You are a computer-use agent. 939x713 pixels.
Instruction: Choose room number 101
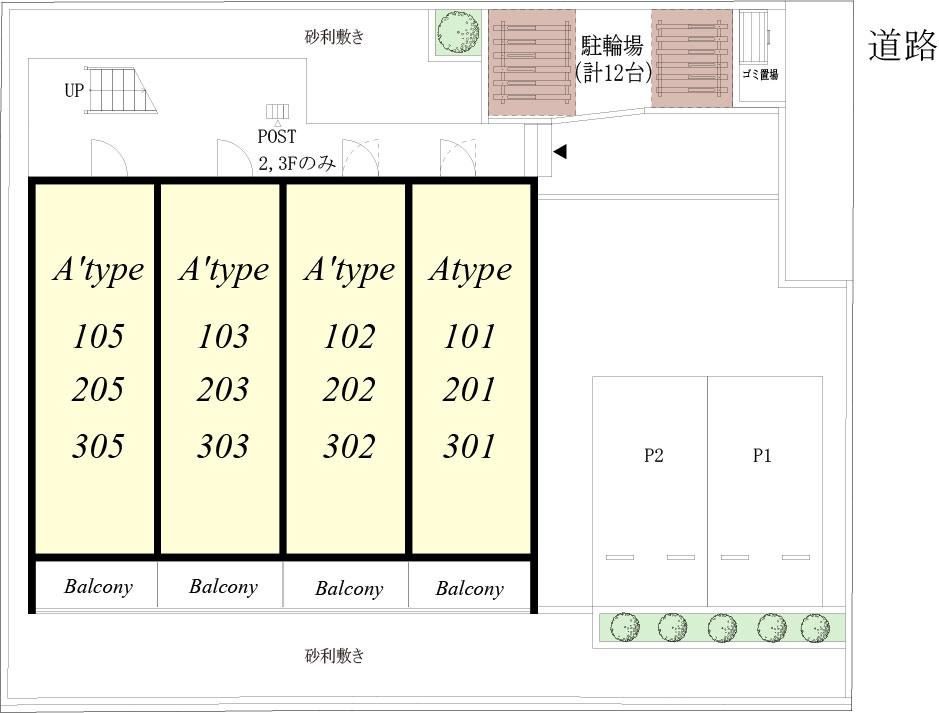470,337
